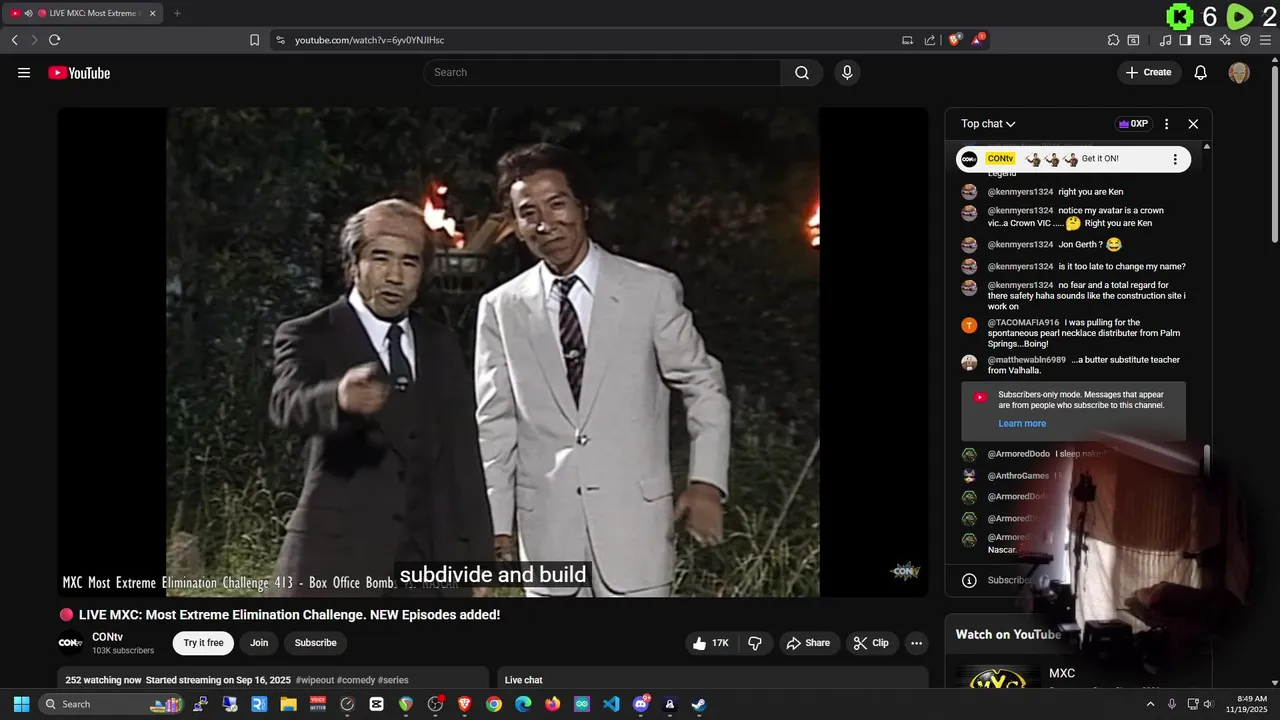The image size is (1280, 720).
Task: Launch Chrome from the taskbar
Action: point(494,704)
